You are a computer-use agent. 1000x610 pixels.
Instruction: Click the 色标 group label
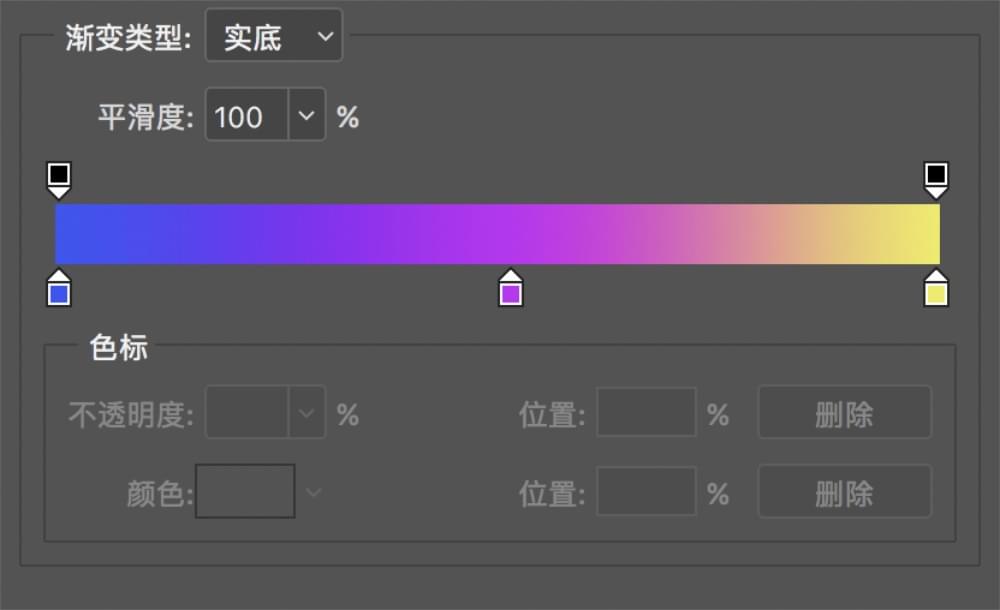click(x=118, y=348)
